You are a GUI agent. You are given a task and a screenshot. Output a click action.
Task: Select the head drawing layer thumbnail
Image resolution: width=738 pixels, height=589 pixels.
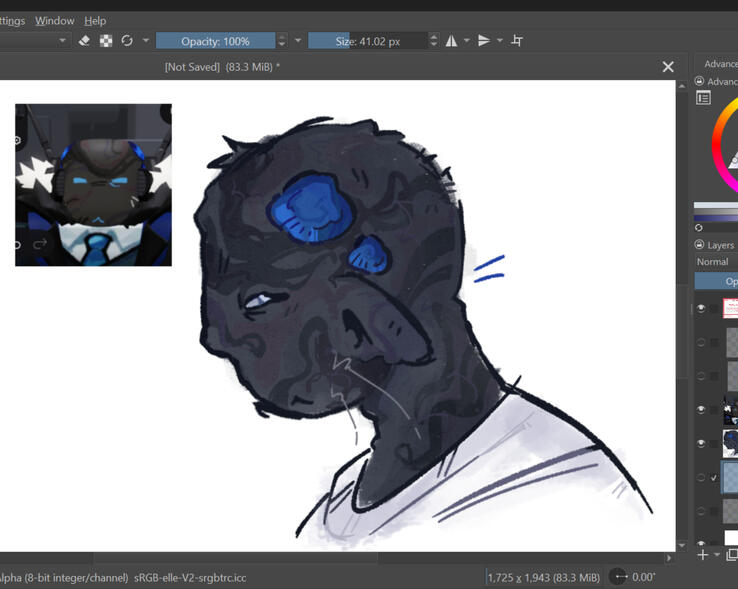click(x=730, y=444)
